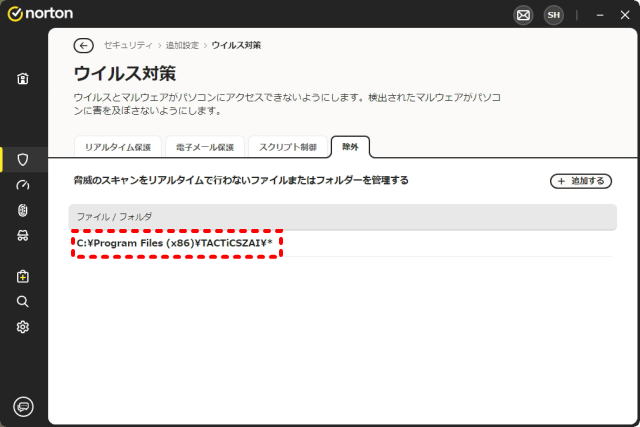Open the rescue kit plus icon in sidebar
This screenshot has width=640, height=427.
pyautogui.click(x=23, y=276)
